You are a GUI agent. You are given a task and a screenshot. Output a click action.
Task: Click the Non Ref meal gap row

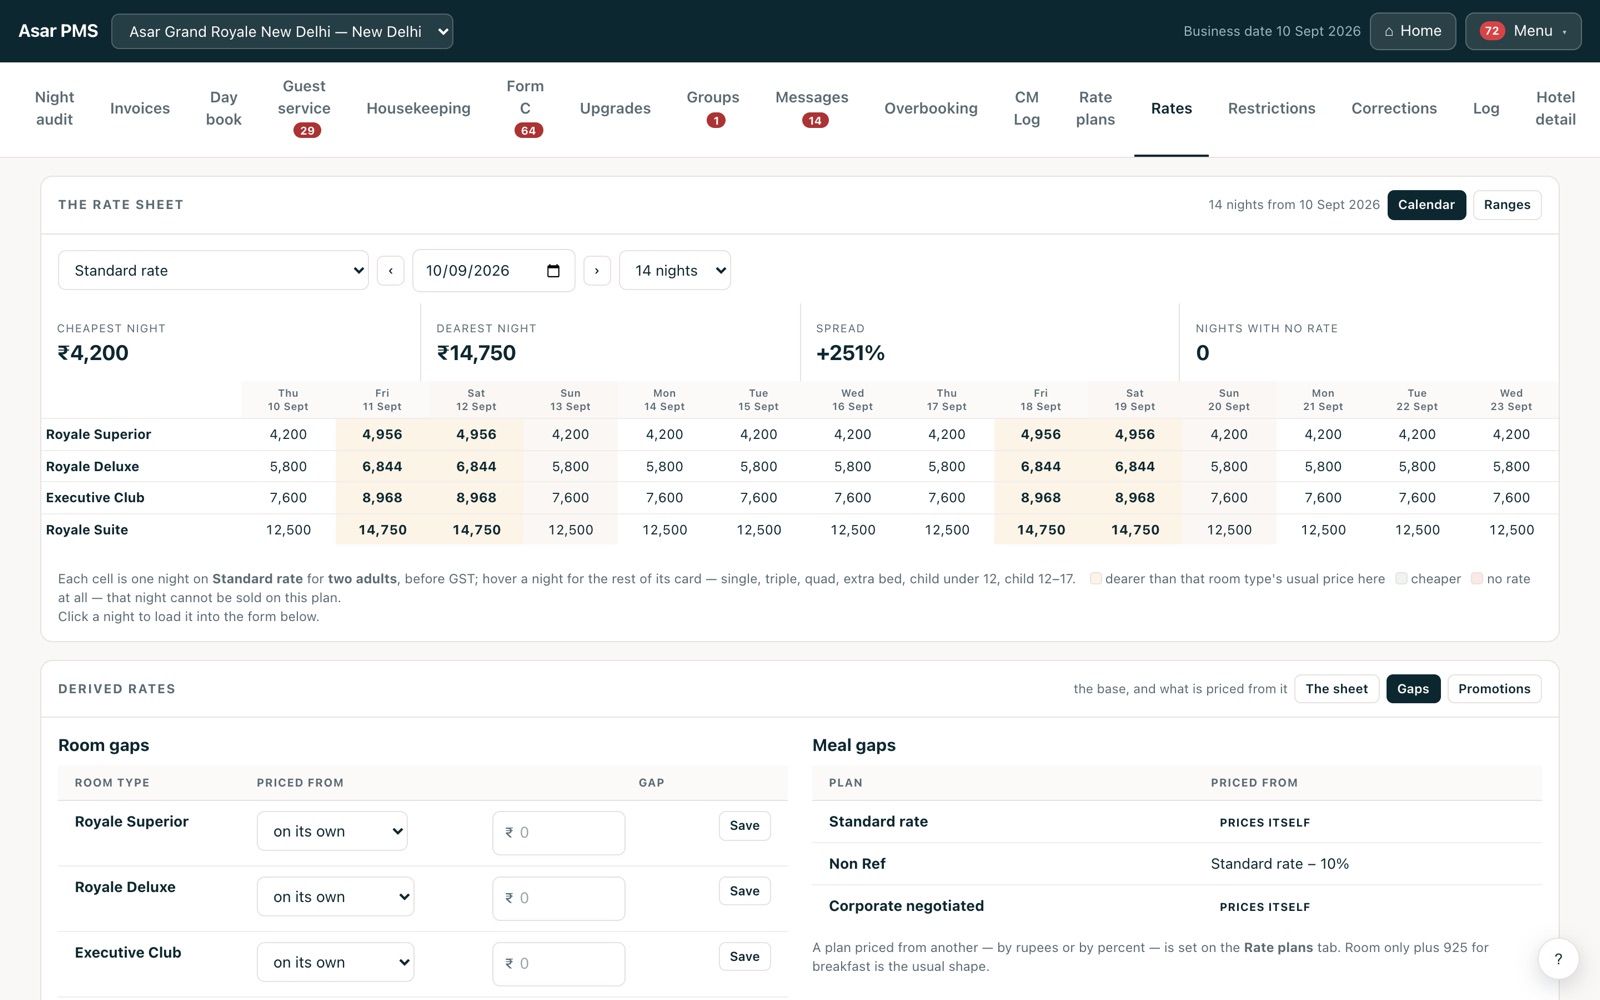(x=1177, y=864)
